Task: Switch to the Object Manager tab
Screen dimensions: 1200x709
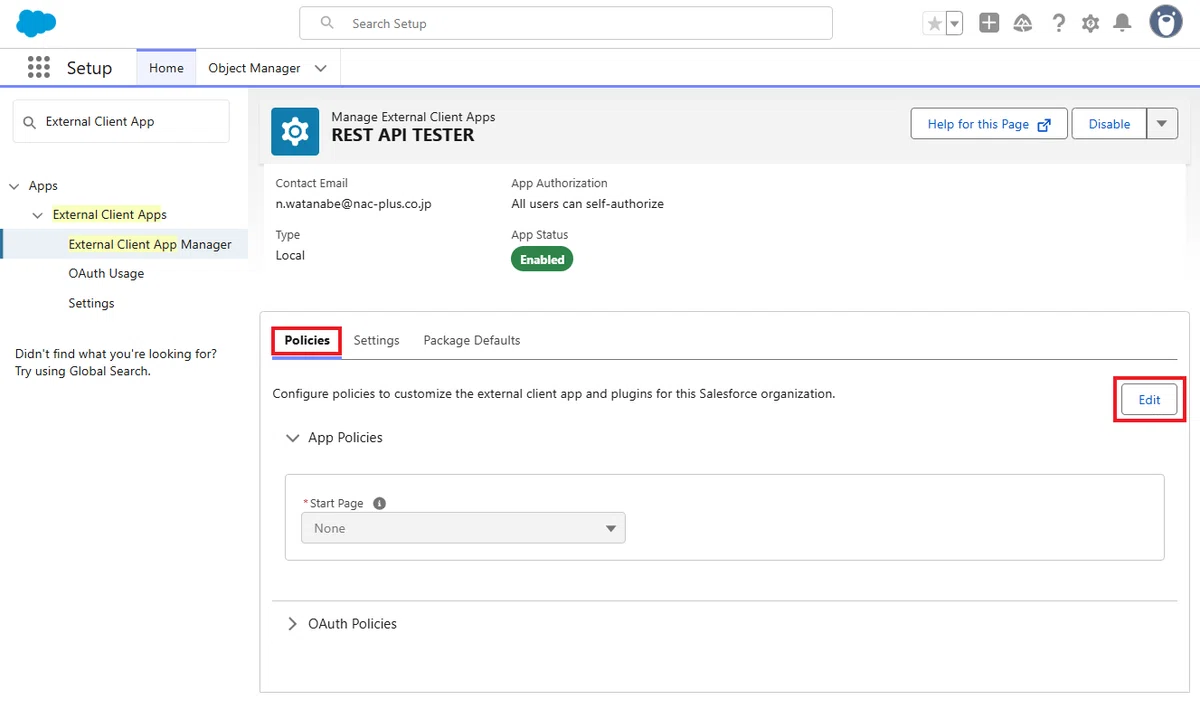Action: point(254,68)
